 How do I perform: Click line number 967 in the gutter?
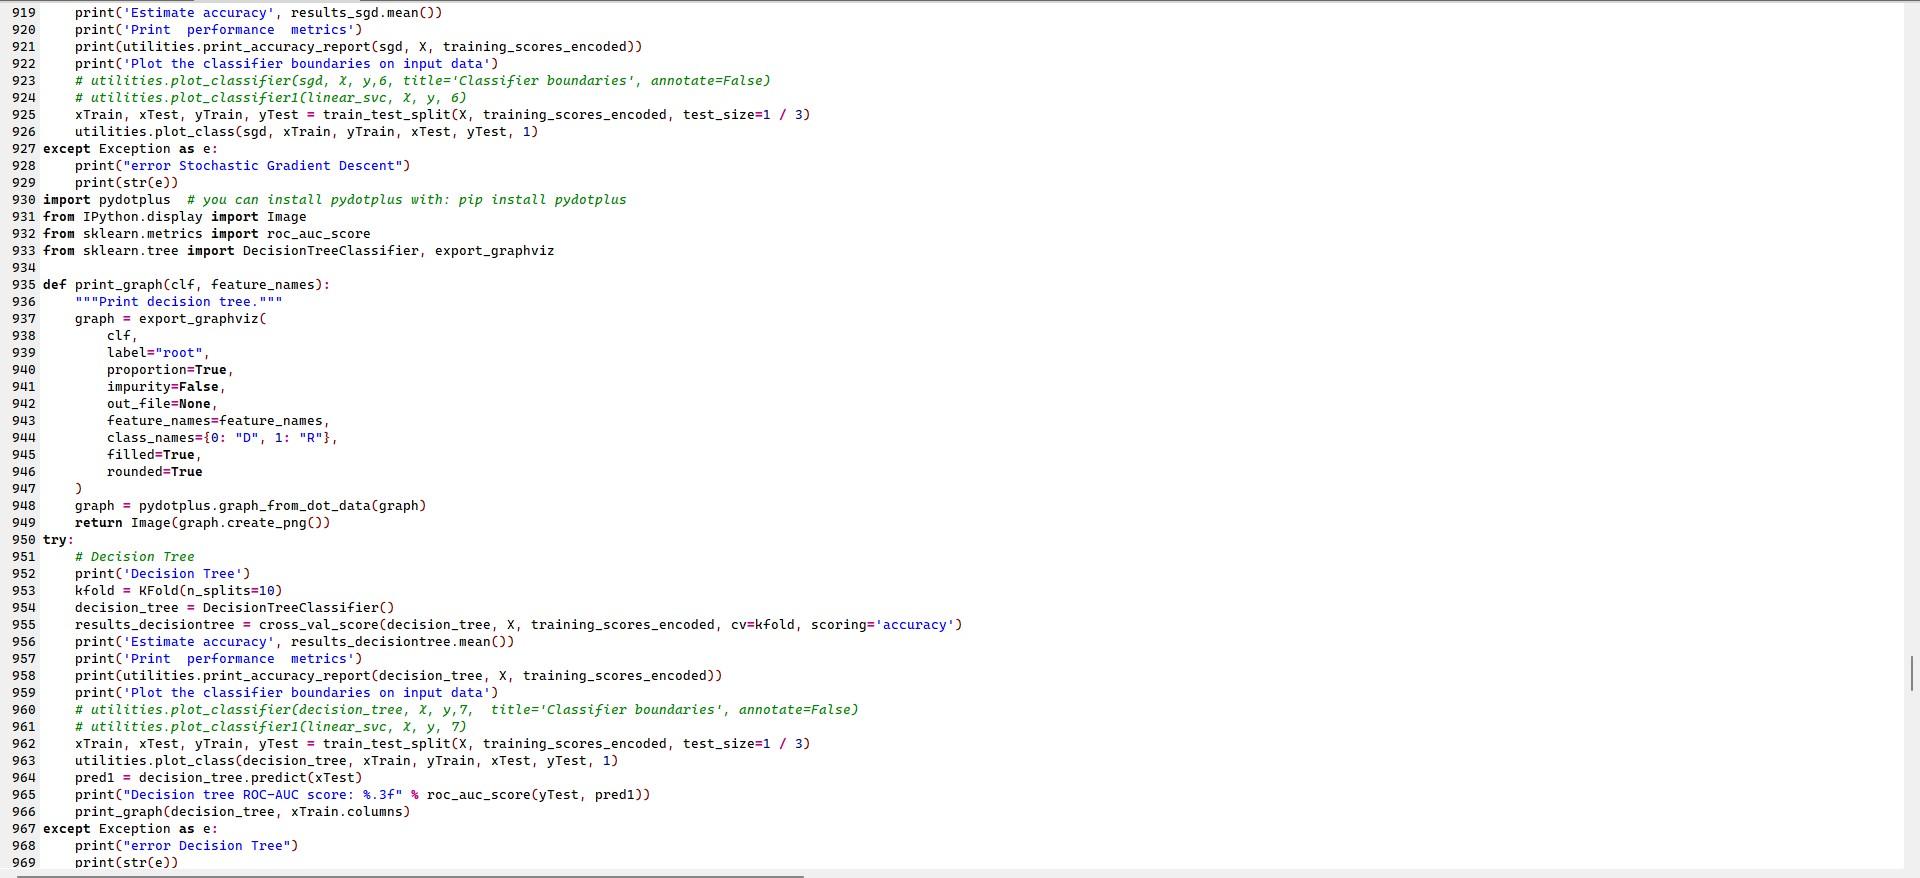(x=23, y=829)
